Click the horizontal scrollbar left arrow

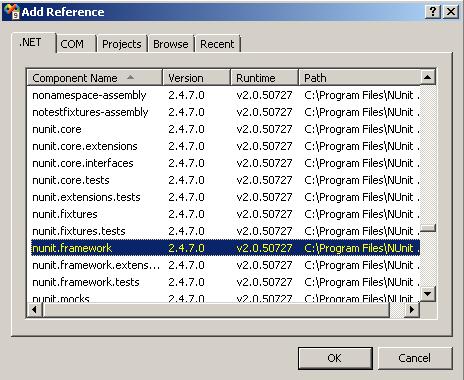click(35, 310)
